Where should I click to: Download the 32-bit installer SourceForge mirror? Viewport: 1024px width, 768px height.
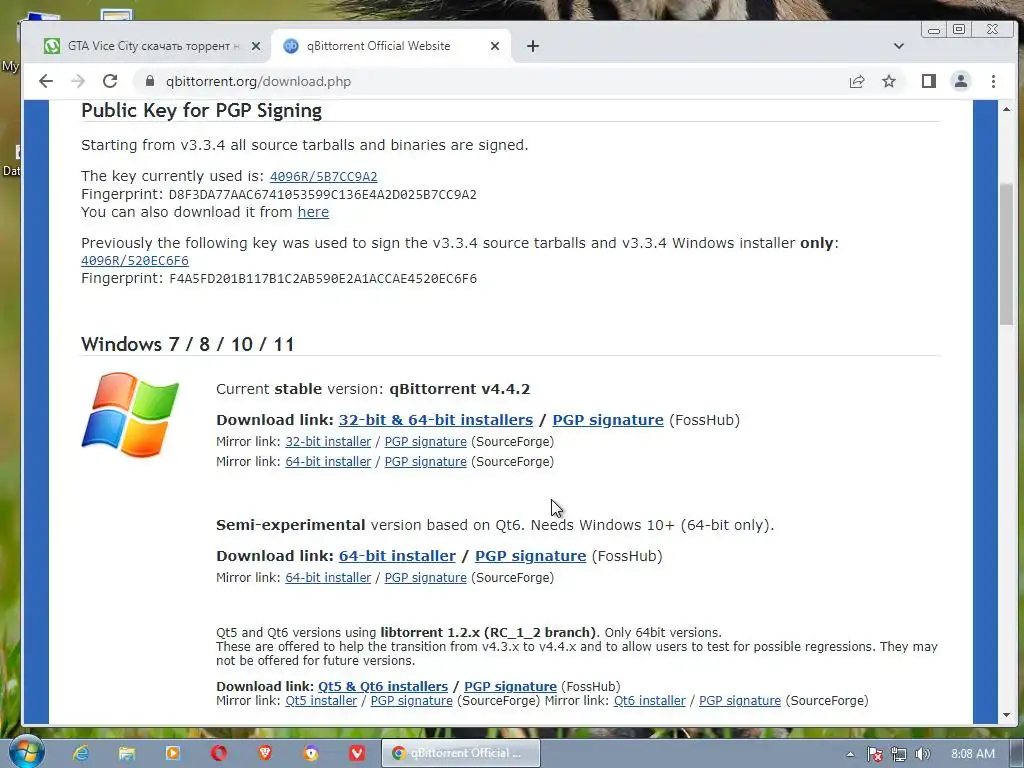point(328,441)
